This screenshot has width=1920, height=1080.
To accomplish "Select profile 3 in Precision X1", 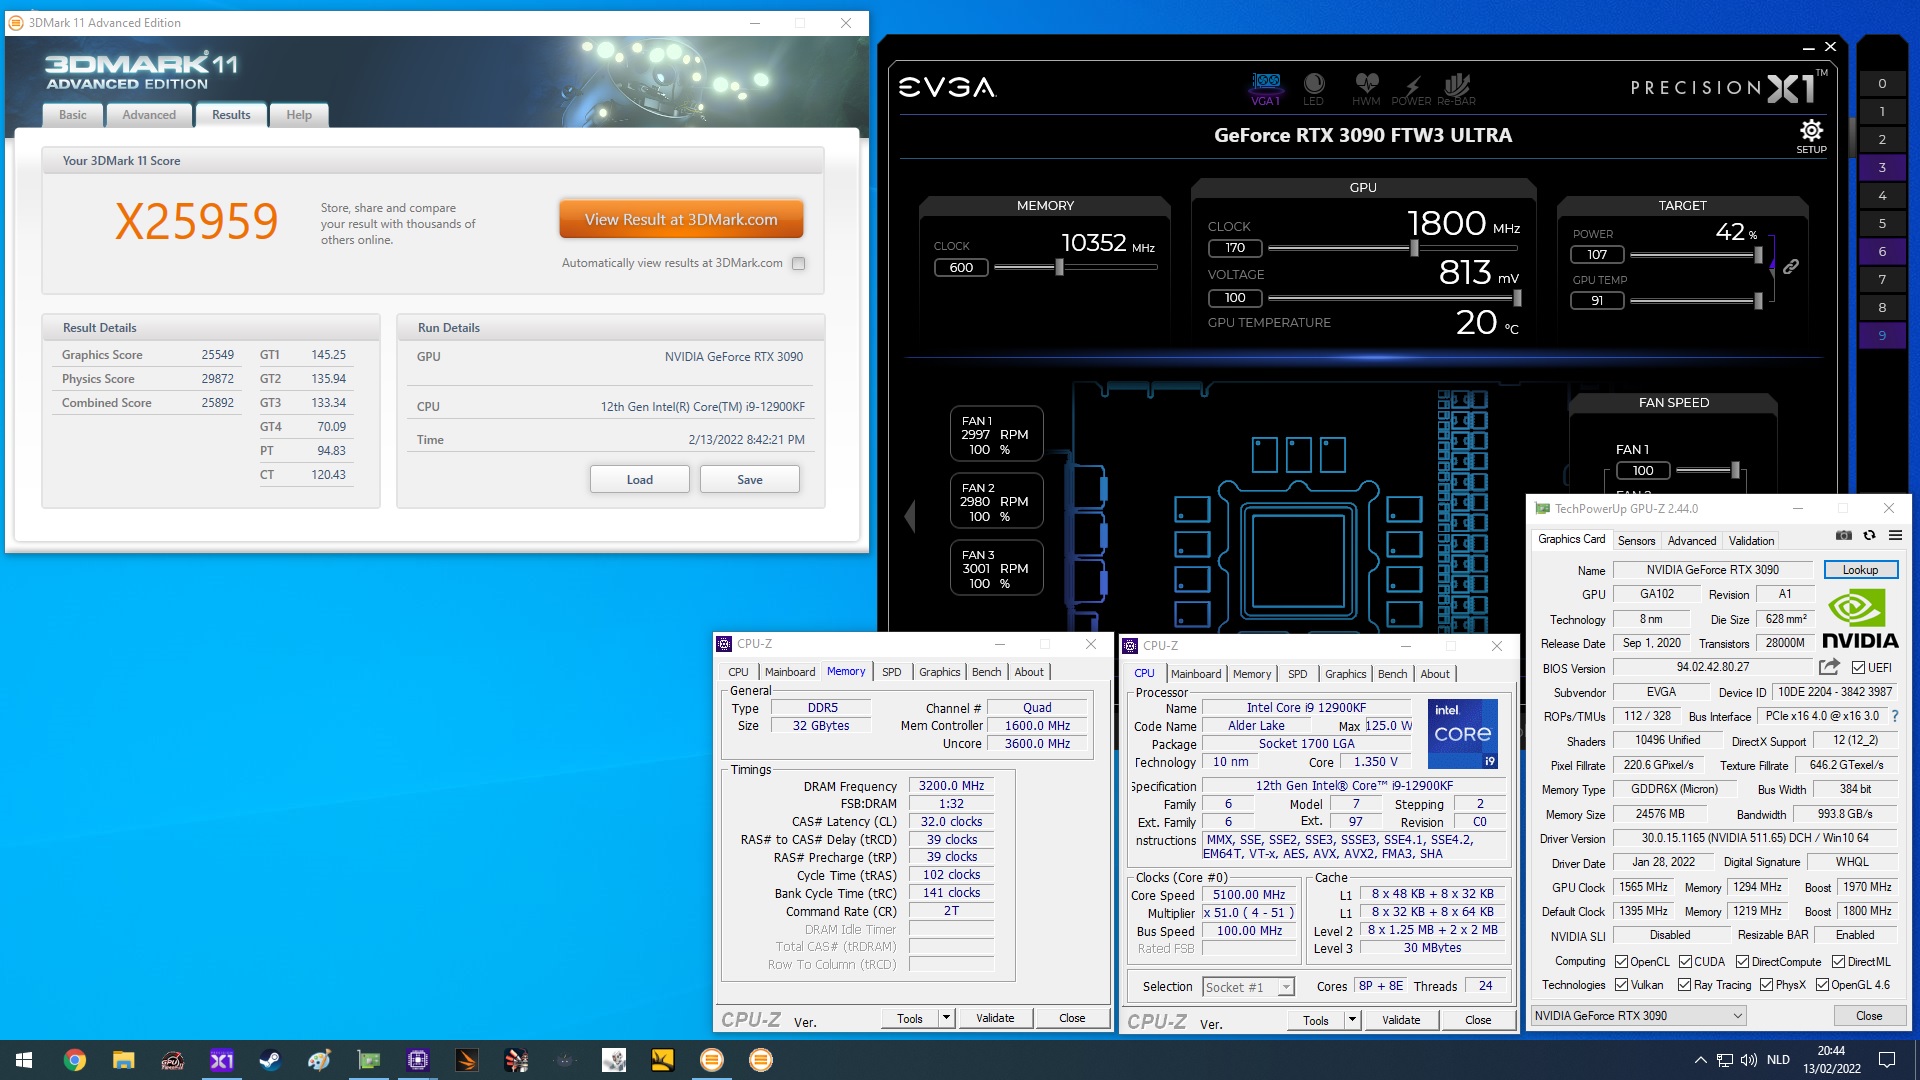I will point(1882,168).
